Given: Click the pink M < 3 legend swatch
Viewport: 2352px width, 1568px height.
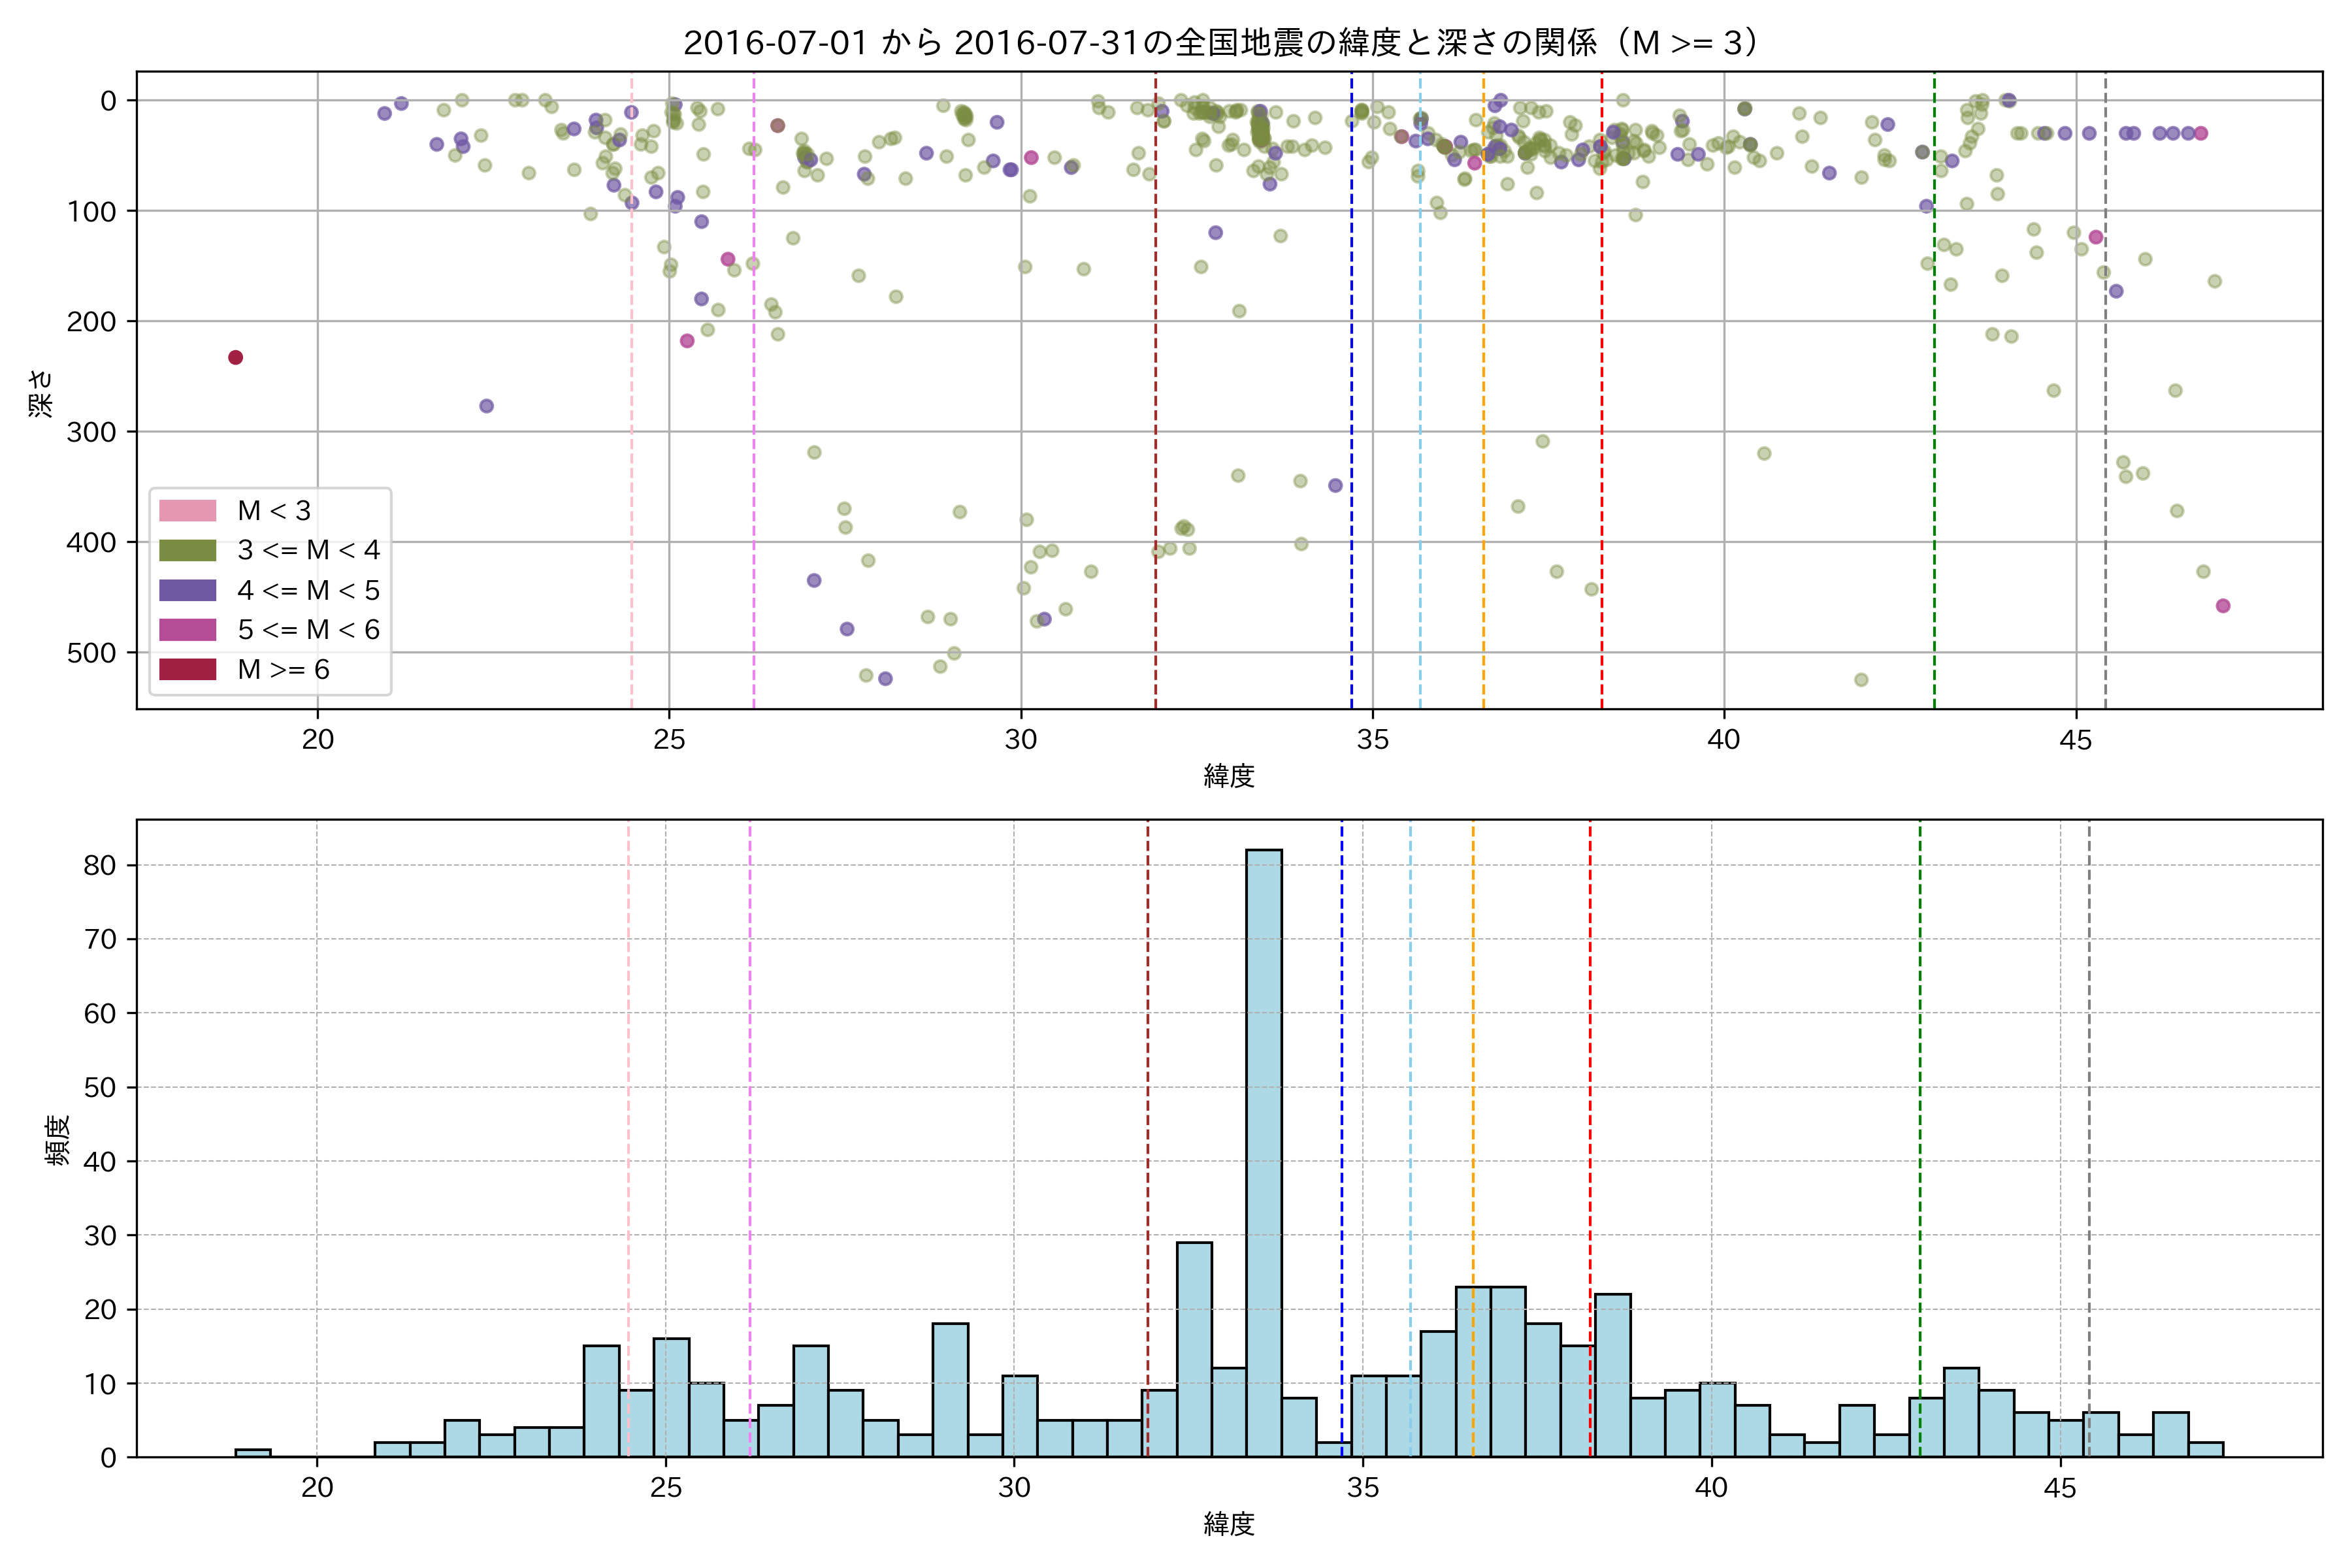Looking at the screenshot, I should pos(187,511).
